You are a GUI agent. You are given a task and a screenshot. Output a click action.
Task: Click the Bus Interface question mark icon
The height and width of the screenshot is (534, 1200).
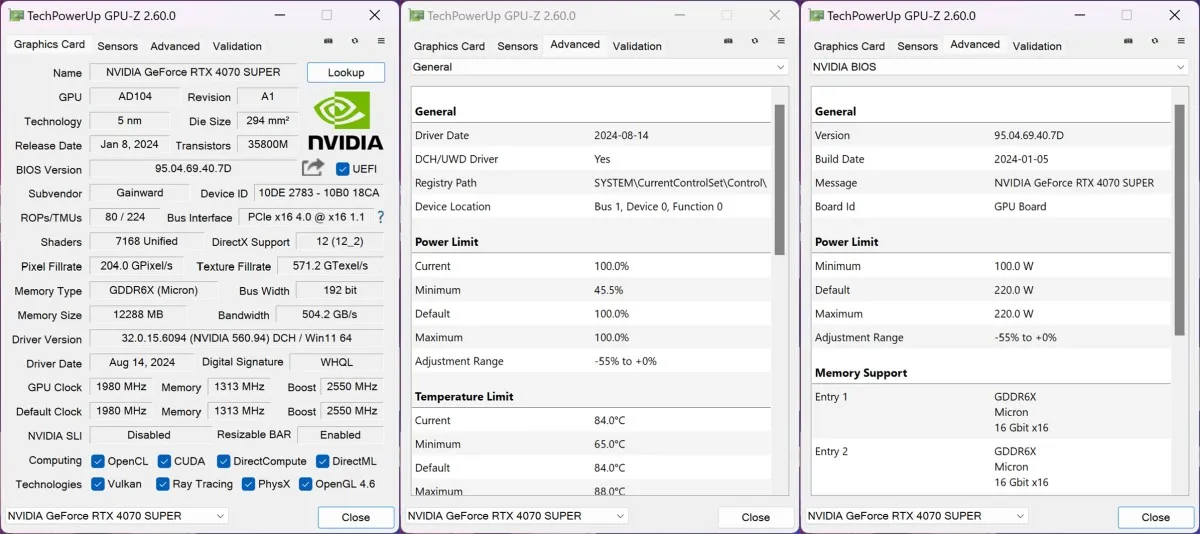(x=380, y=217)
